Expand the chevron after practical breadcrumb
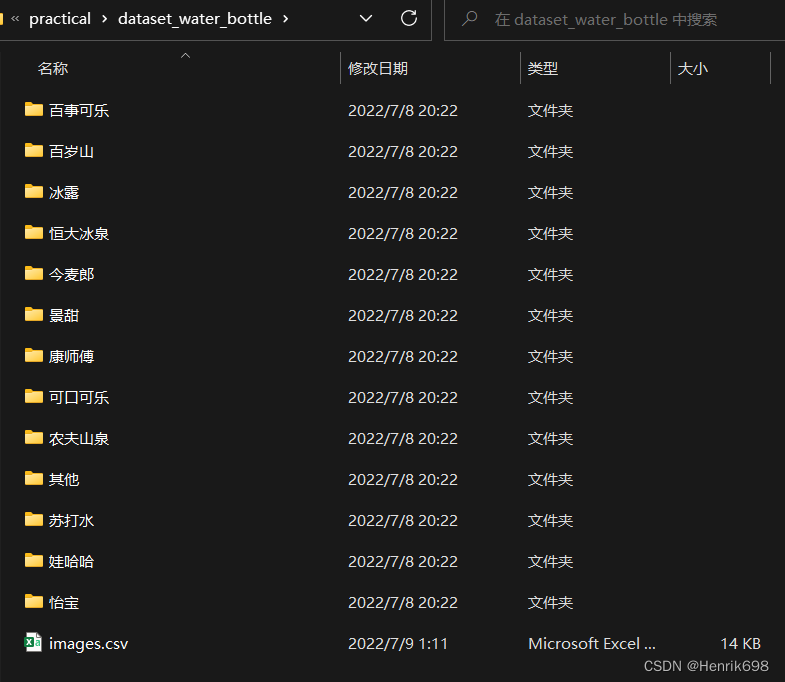Image resolution: width=785 pixels, height=682 pixels. (104, 19)
